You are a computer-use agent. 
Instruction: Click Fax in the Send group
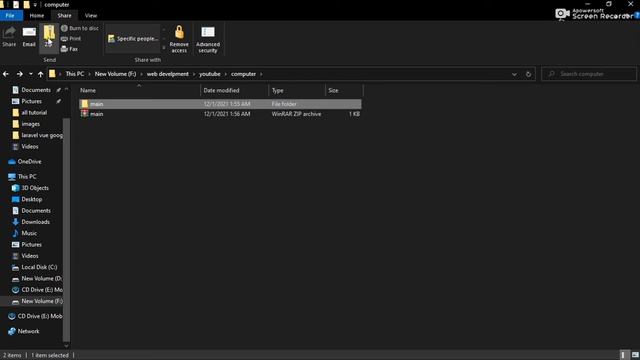(x=69, y=49)
